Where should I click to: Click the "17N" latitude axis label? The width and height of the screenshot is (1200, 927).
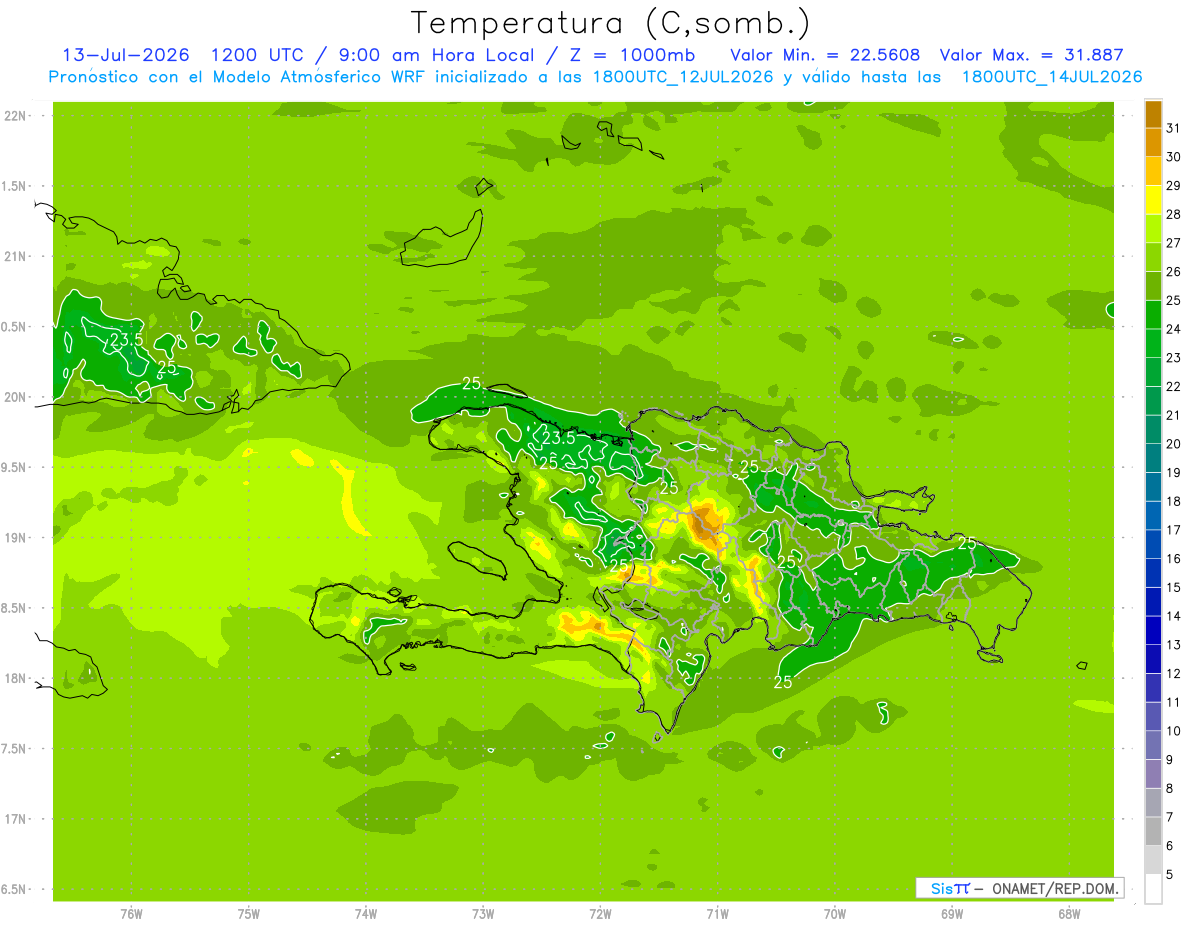tap(15, 819)
